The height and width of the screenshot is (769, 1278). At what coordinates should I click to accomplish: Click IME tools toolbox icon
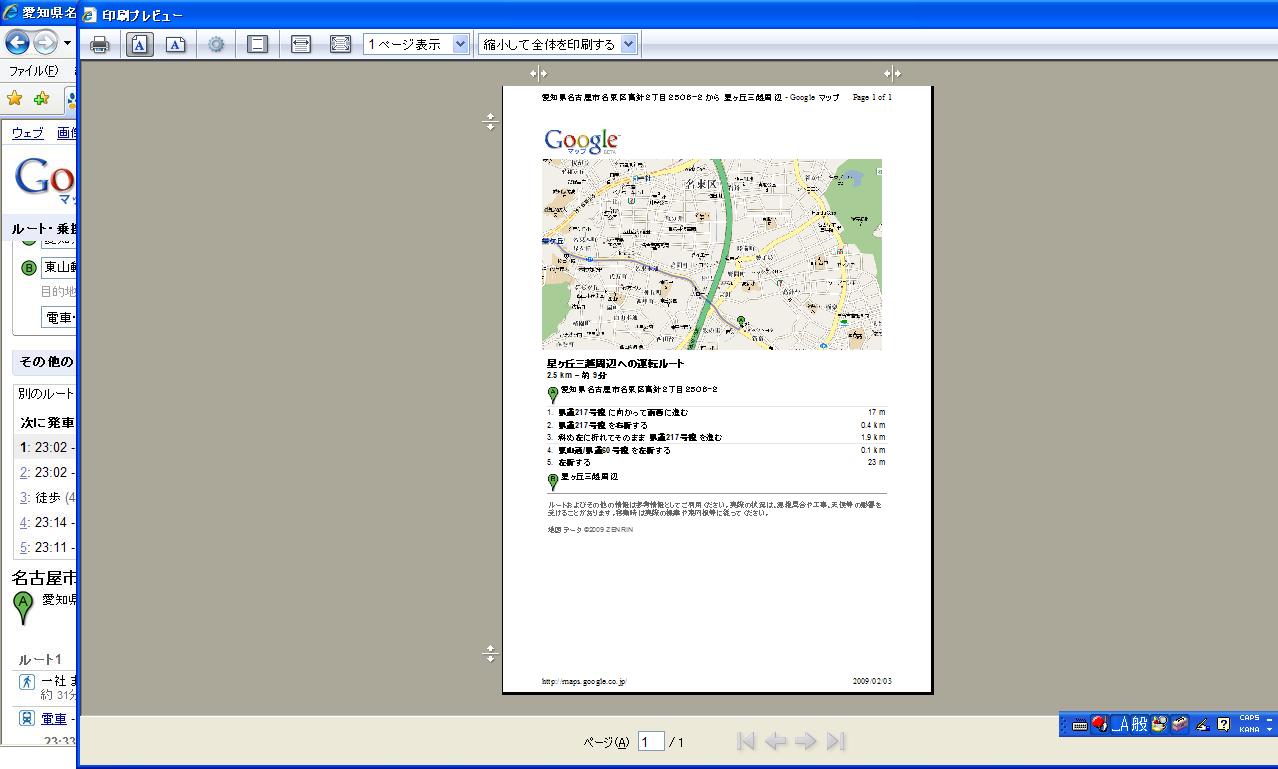(x=1180, y=724)
